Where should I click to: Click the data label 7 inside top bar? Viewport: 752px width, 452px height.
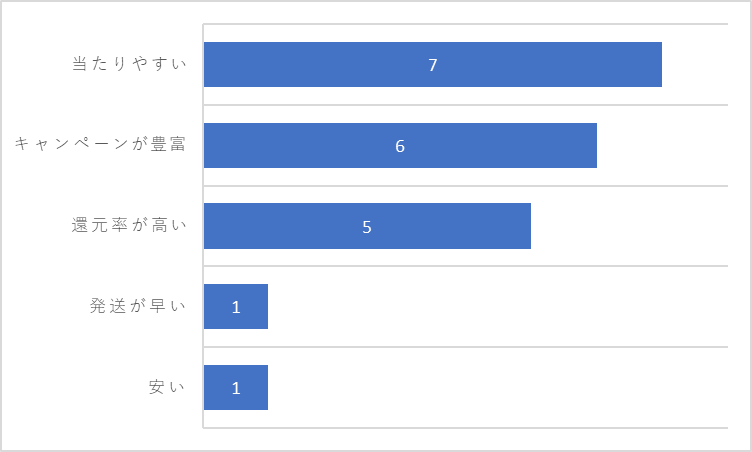433,65
